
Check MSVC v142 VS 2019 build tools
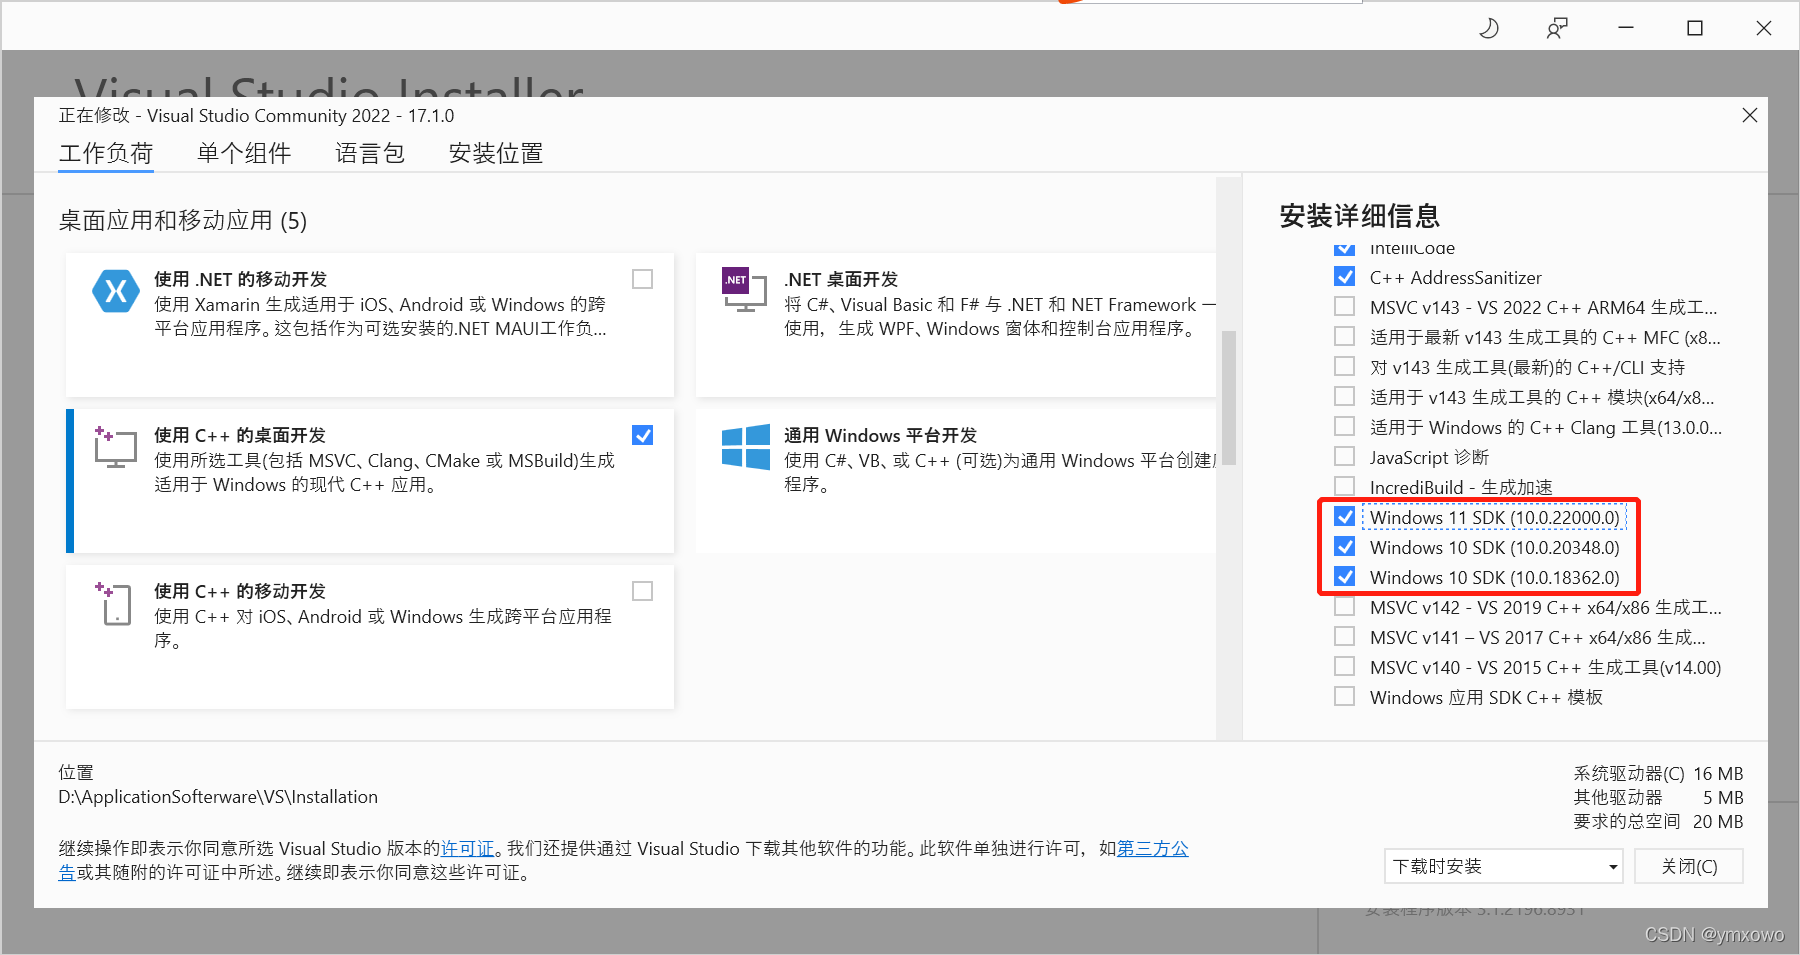tap(1345, 606)
